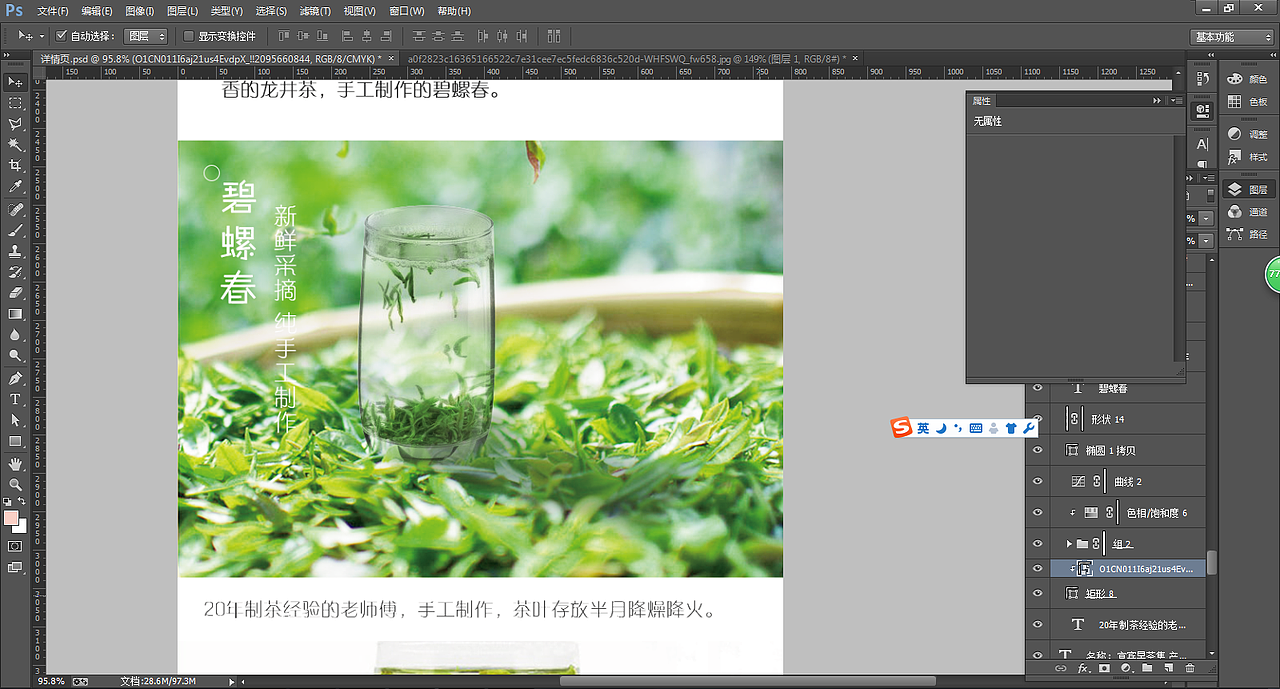Open the Properties panel flyout menu

click(x=1177, y=100)
